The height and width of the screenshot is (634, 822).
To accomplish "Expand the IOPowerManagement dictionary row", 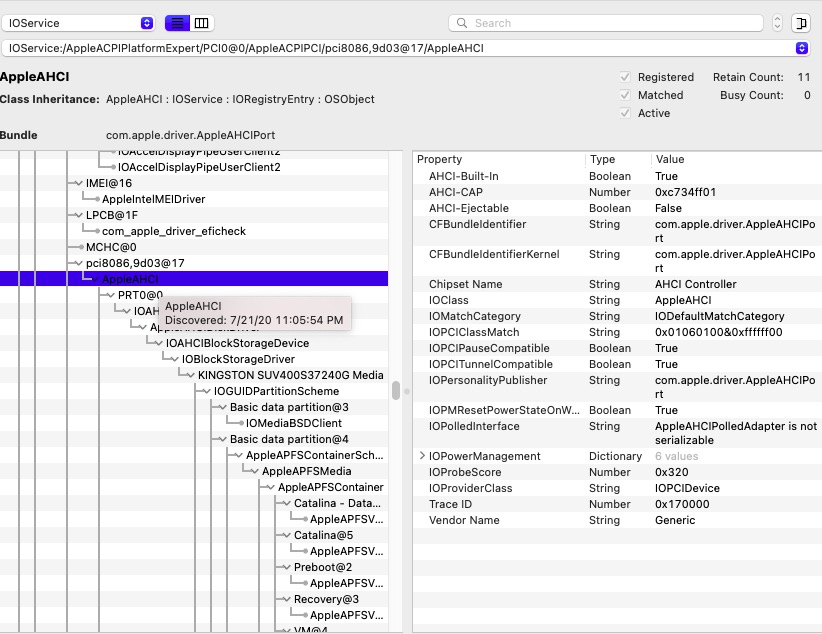I will coord(422,456).
